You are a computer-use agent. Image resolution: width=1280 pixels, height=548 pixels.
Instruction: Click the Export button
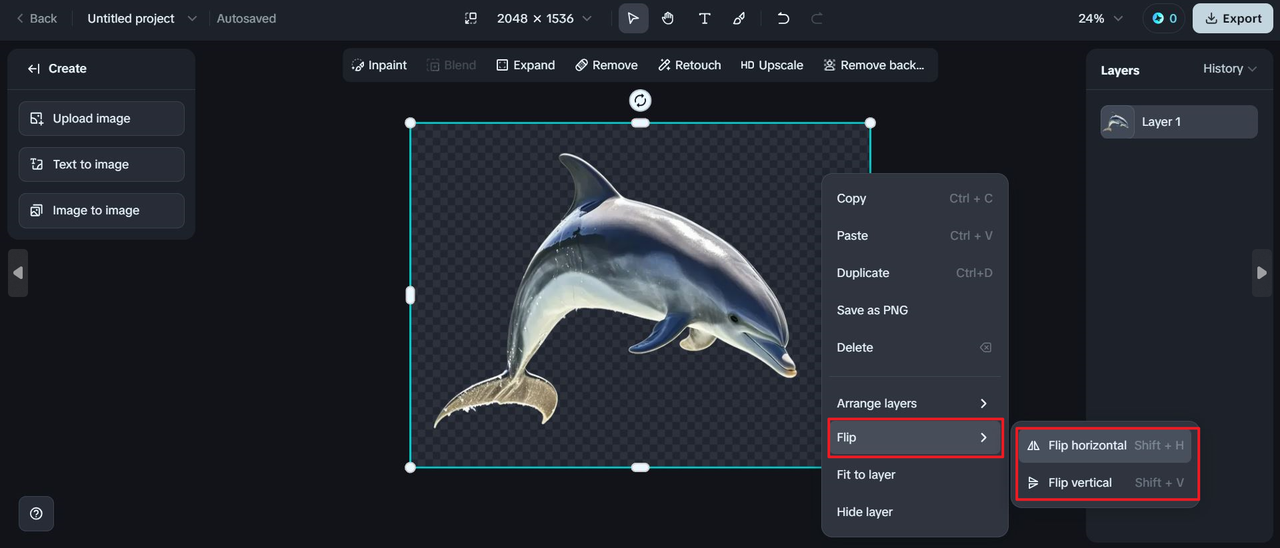tap(1232, 18)
